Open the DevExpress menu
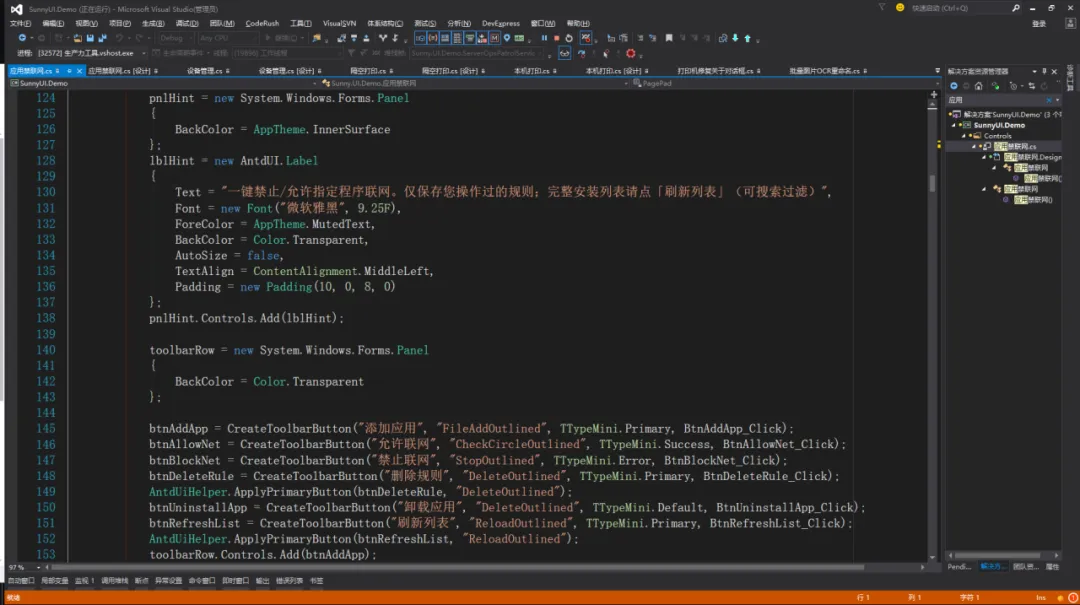 tap(501, 23)
